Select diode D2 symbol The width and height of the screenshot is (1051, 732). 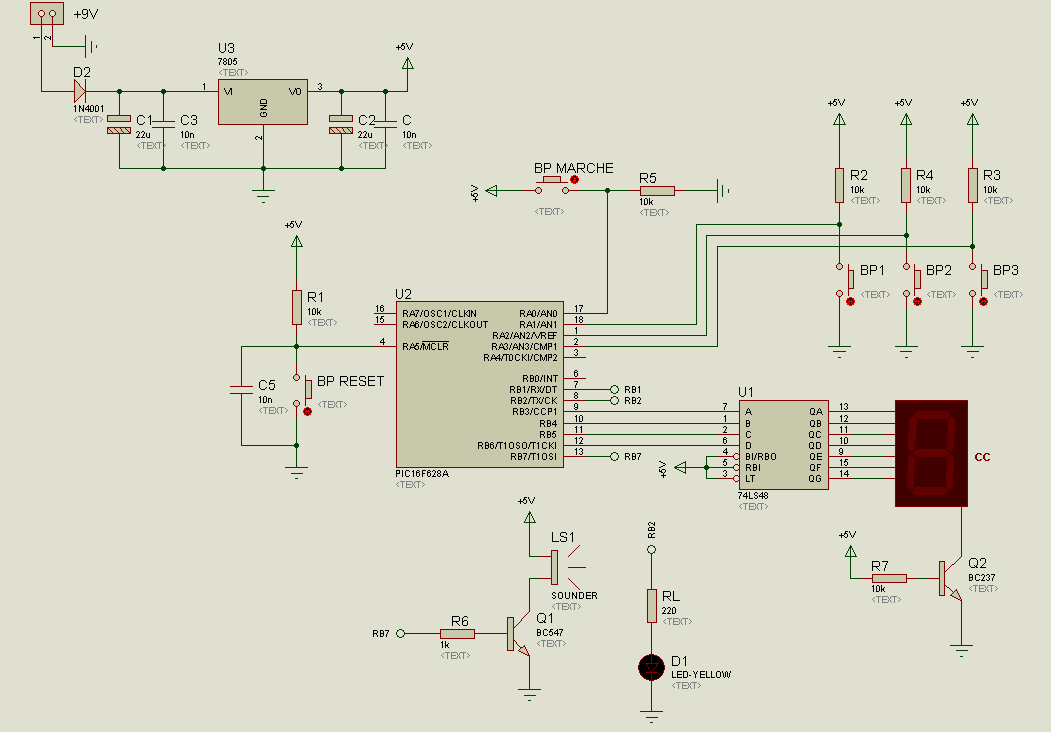pos(80,91)
